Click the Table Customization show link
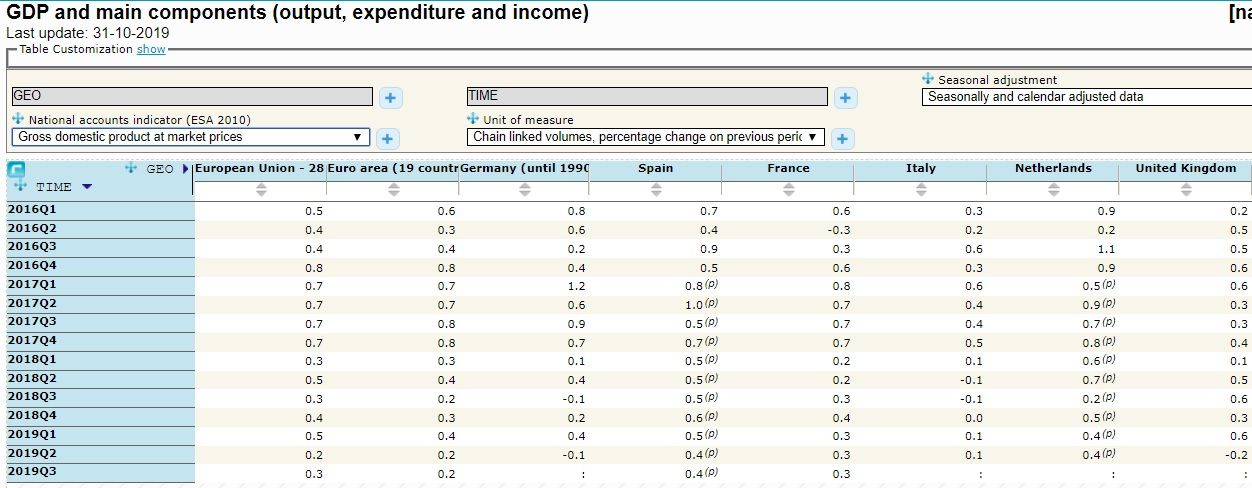Viewport: 1252px width, 488px height. 151,49
